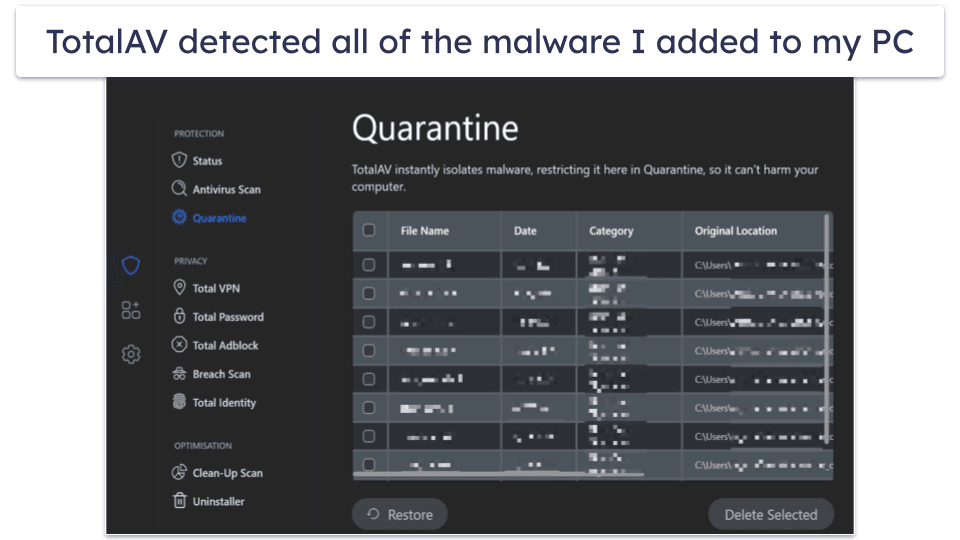The image size is (960, 540).
Task: Click the Total Adblock circle-x icon
Action: pyautogui.click(x=179, y=345)
